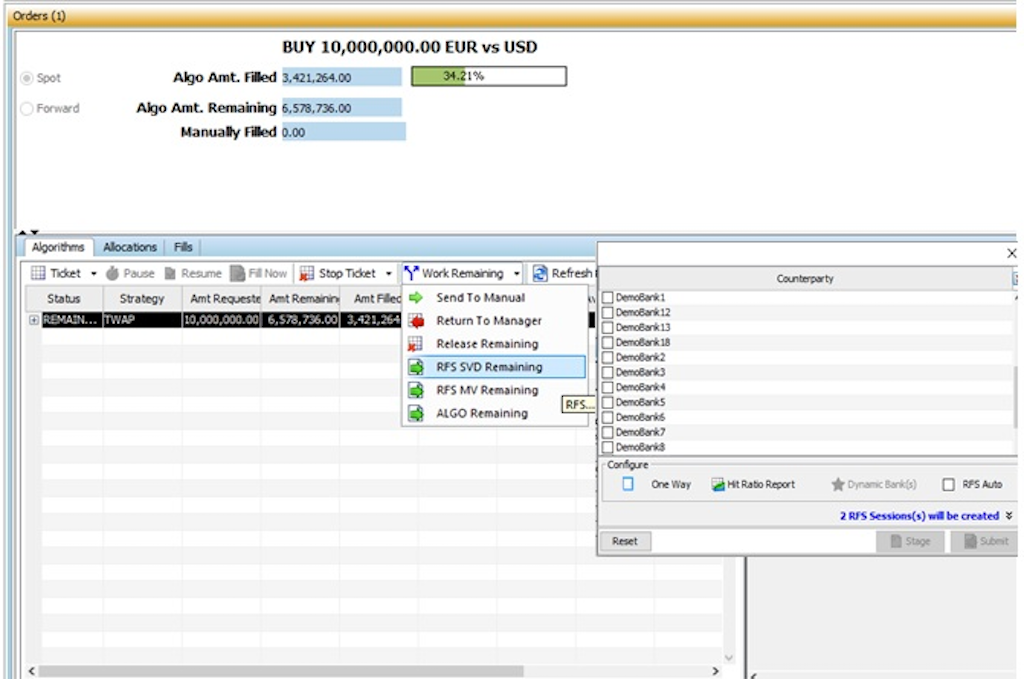
Task: Click the Refresh icon in toolbar
Action: pos(540,273)
